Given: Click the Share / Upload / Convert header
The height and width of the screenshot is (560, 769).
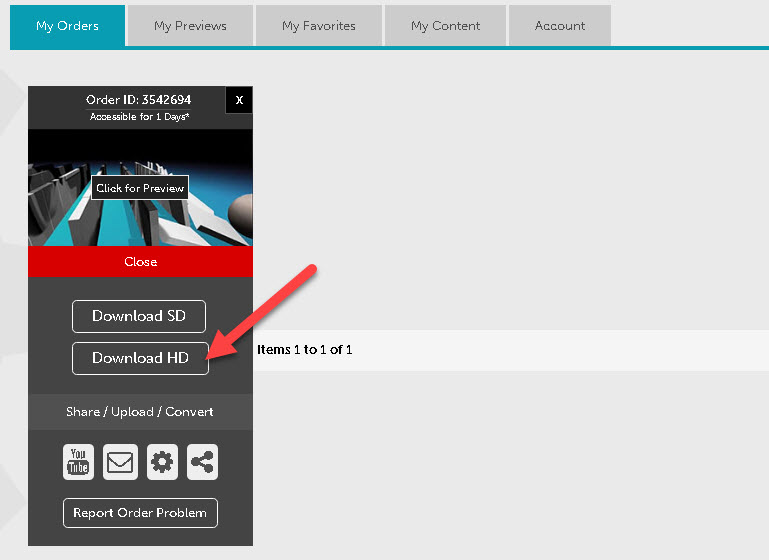Looking at the screenshot, I should click(140, 412).
